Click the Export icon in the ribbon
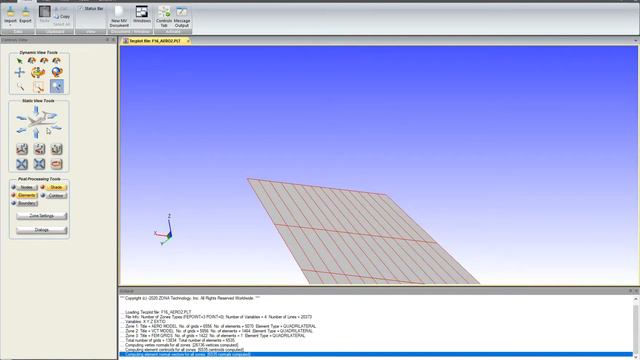This screenshot has width=640, height=360. pos(25,15)
